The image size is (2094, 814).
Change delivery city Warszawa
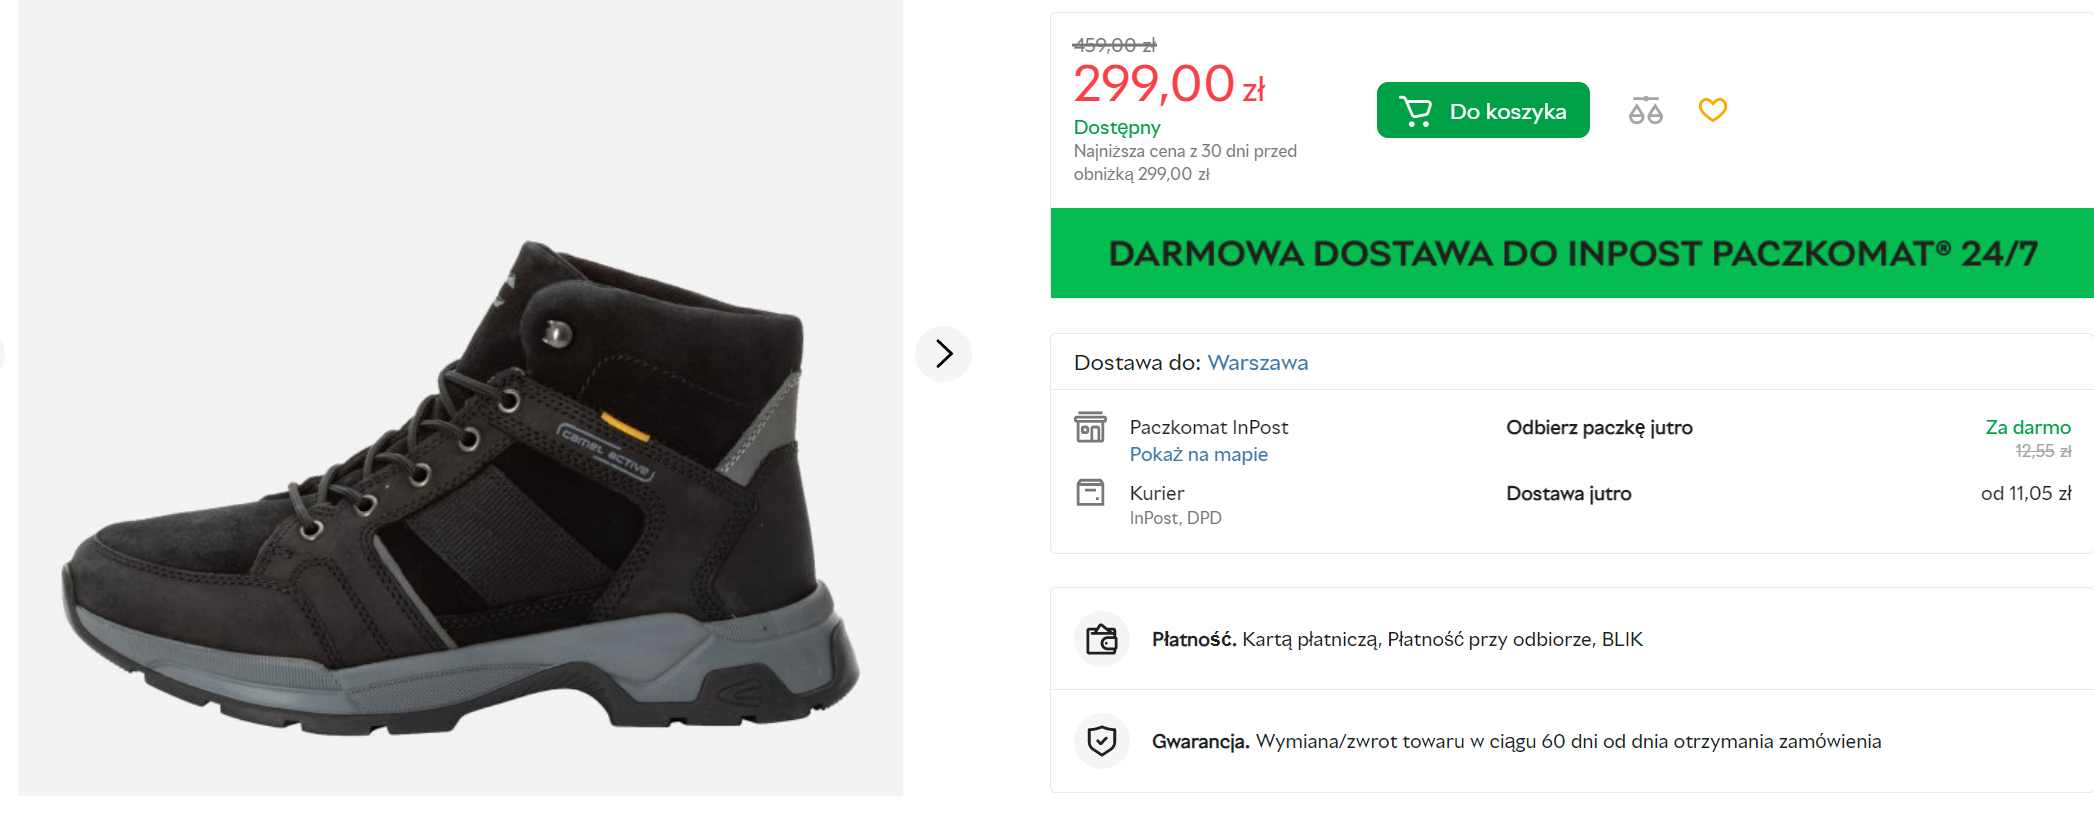tap(1257, 363)
